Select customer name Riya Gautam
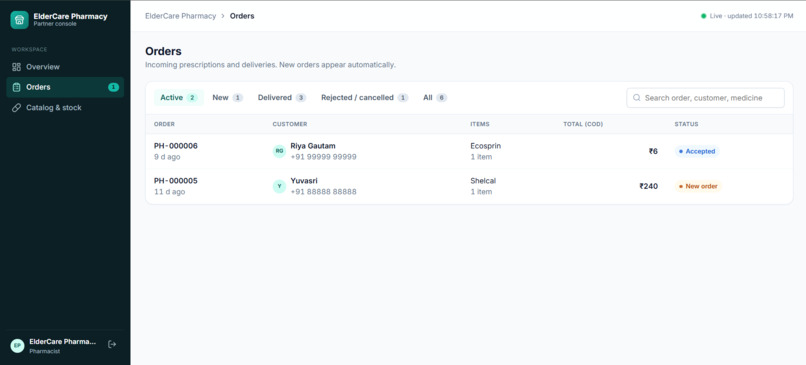The height and width of the screenshot is (365, 806). pyautogui.click(x=313, y=146)
